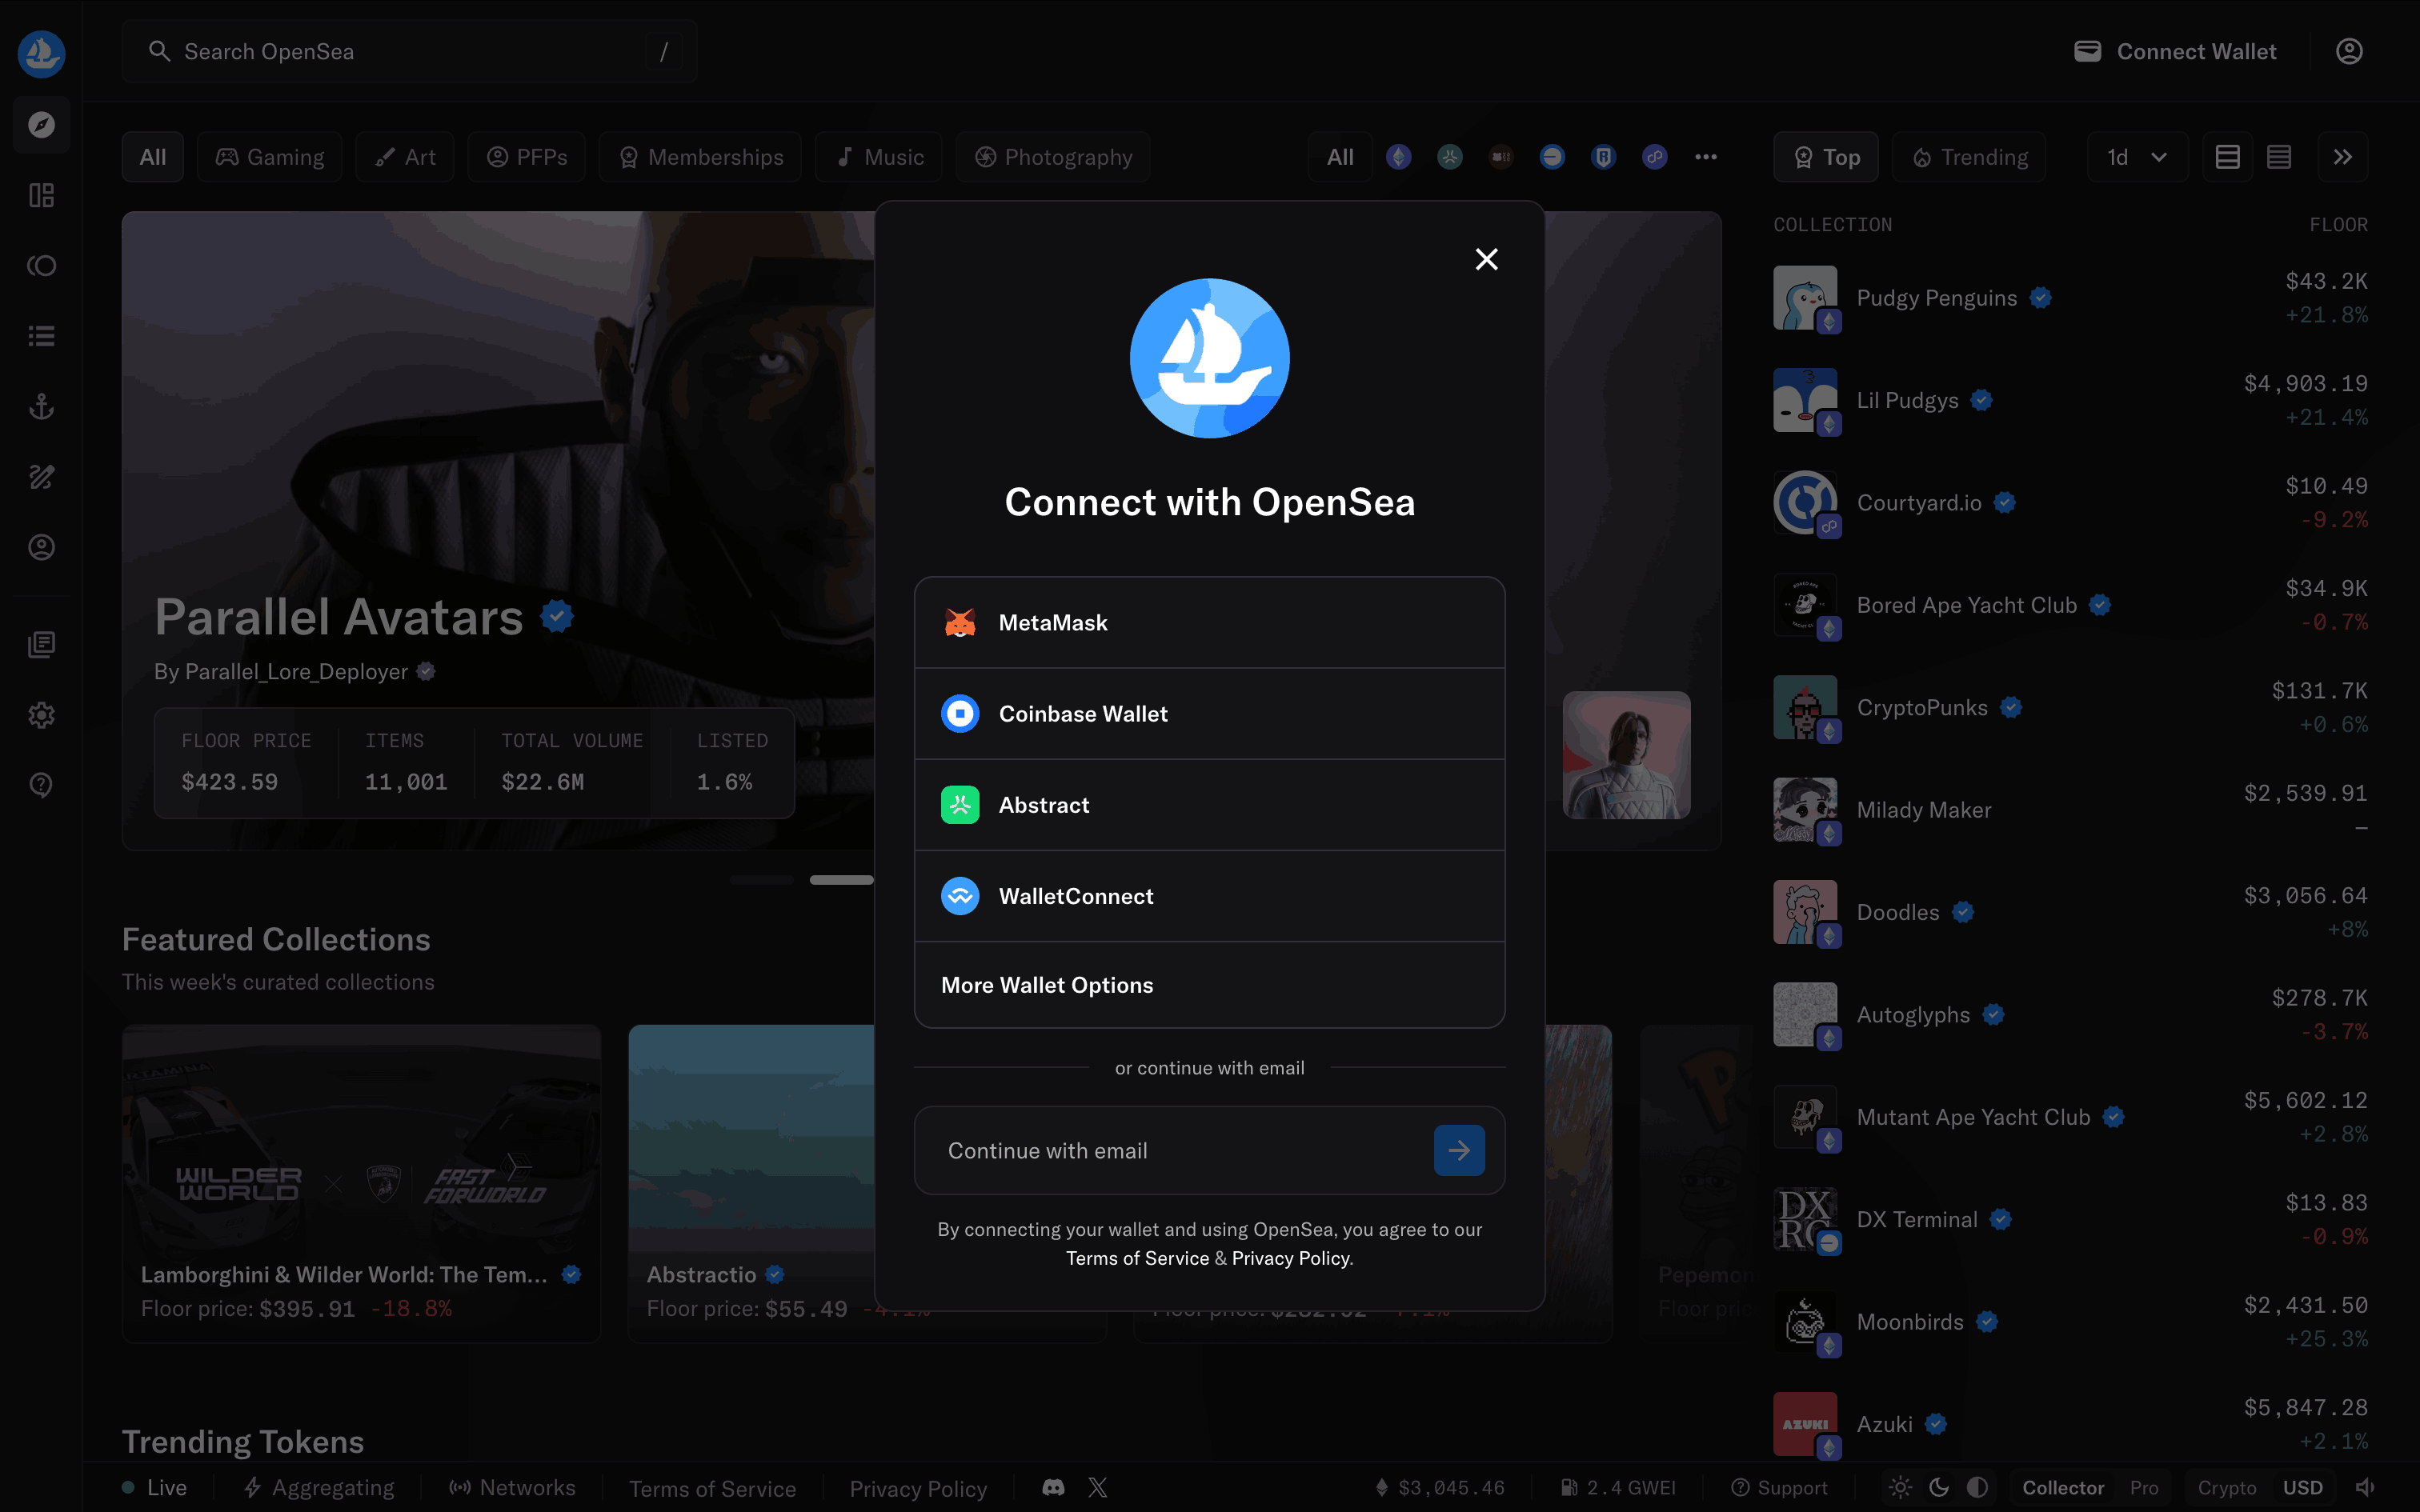Image resolution: width=2420 pixels, height=1512 pixels.
Task: Click the OpenSea logo in sidebar
Action: point(41,53)
